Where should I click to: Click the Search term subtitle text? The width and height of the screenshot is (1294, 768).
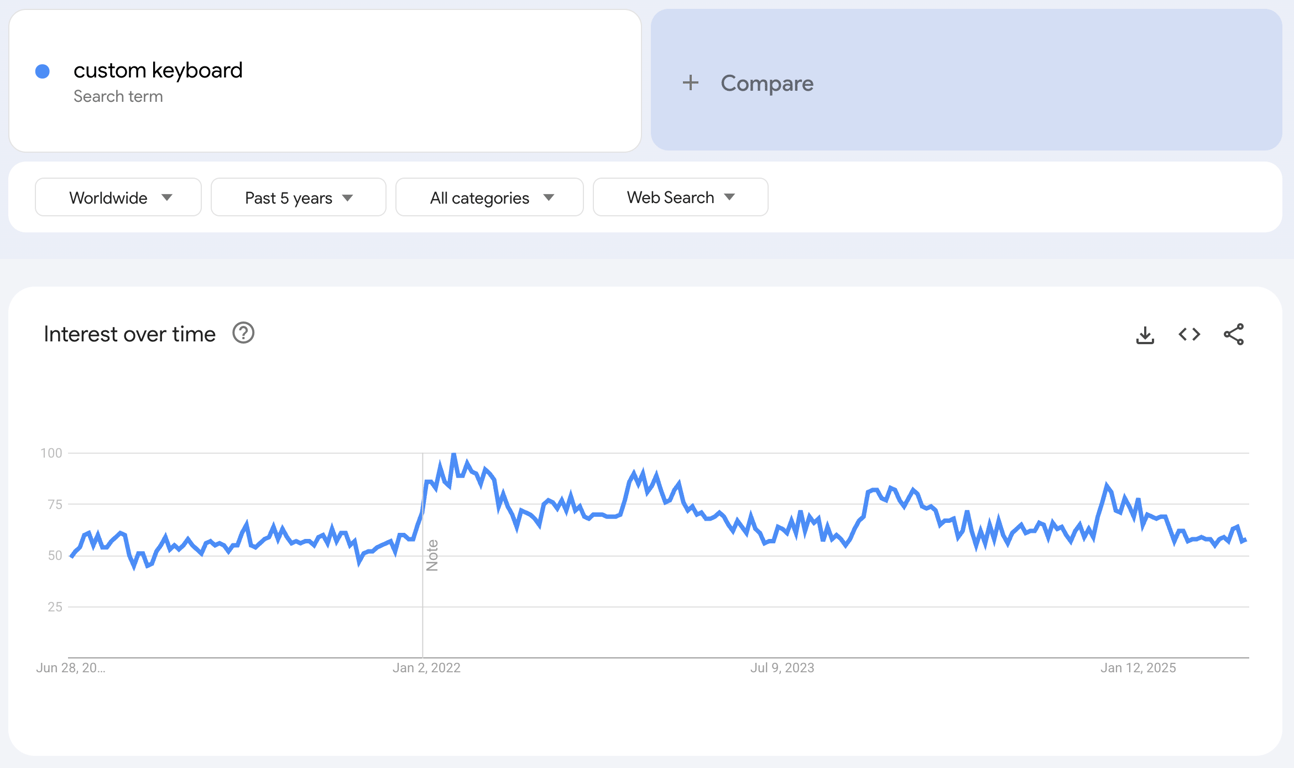[x=118, y=96]
